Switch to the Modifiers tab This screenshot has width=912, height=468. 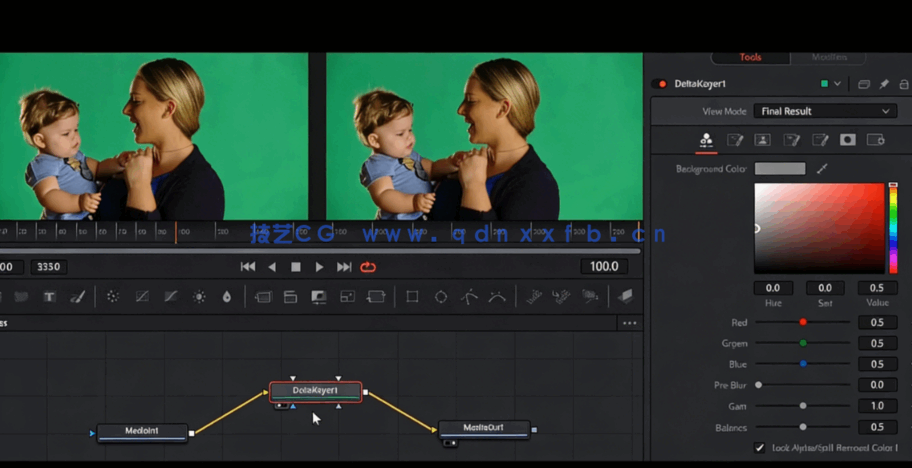(829, 57)
